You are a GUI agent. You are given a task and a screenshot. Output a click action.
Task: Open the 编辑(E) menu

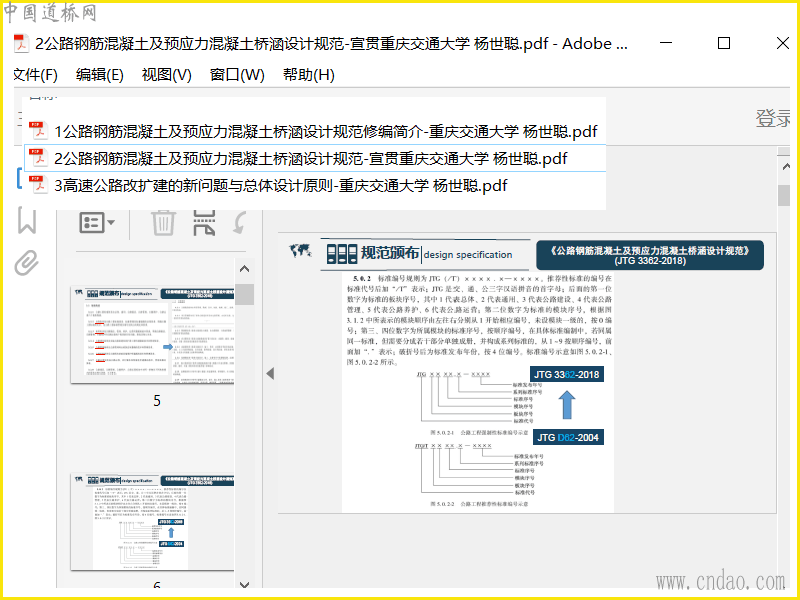(x=99, y=75)
